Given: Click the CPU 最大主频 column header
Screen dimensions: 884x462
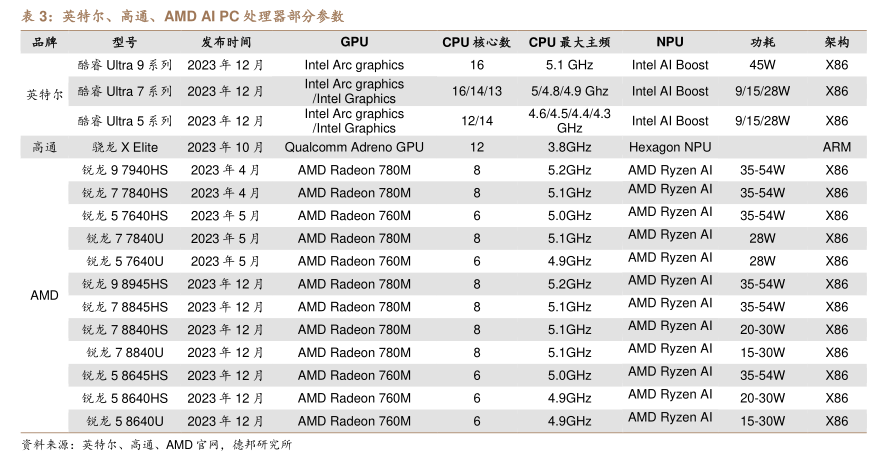Looking at the screenshot, I should [x=569, y=42].
